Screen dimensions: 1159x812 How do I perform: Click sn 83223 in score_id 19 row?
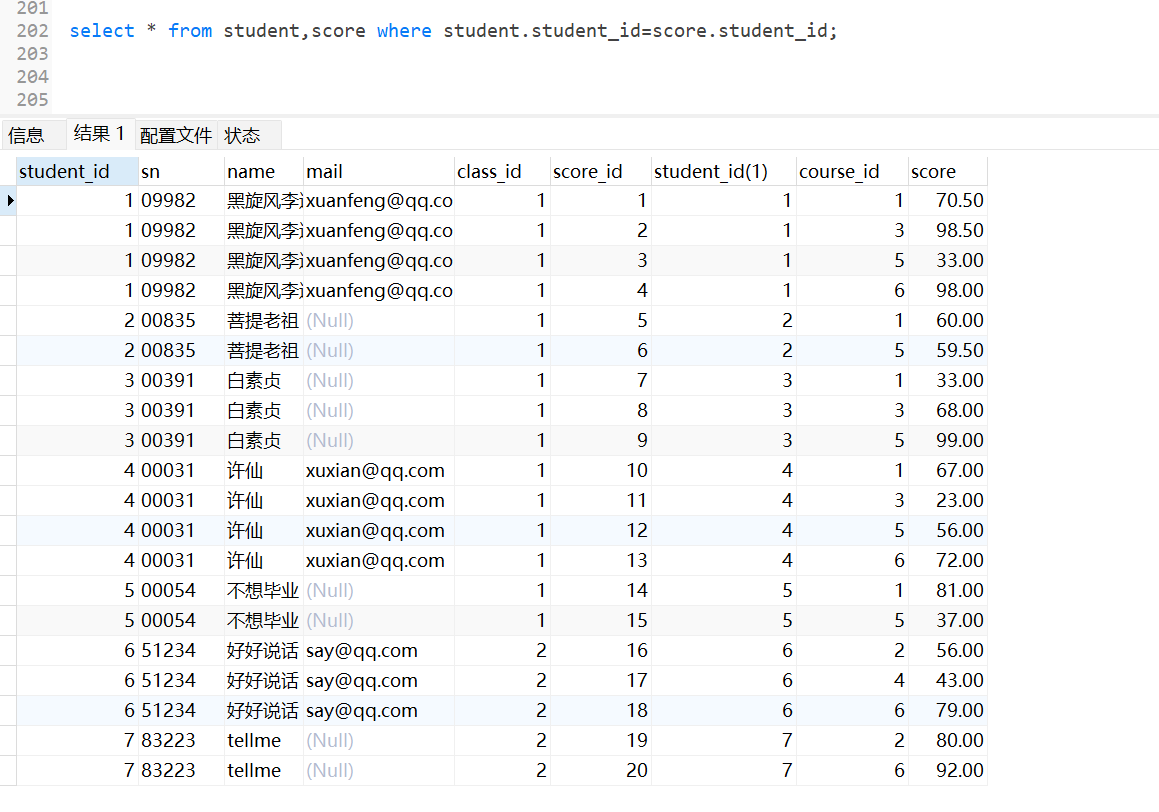(x=181, y=740)
